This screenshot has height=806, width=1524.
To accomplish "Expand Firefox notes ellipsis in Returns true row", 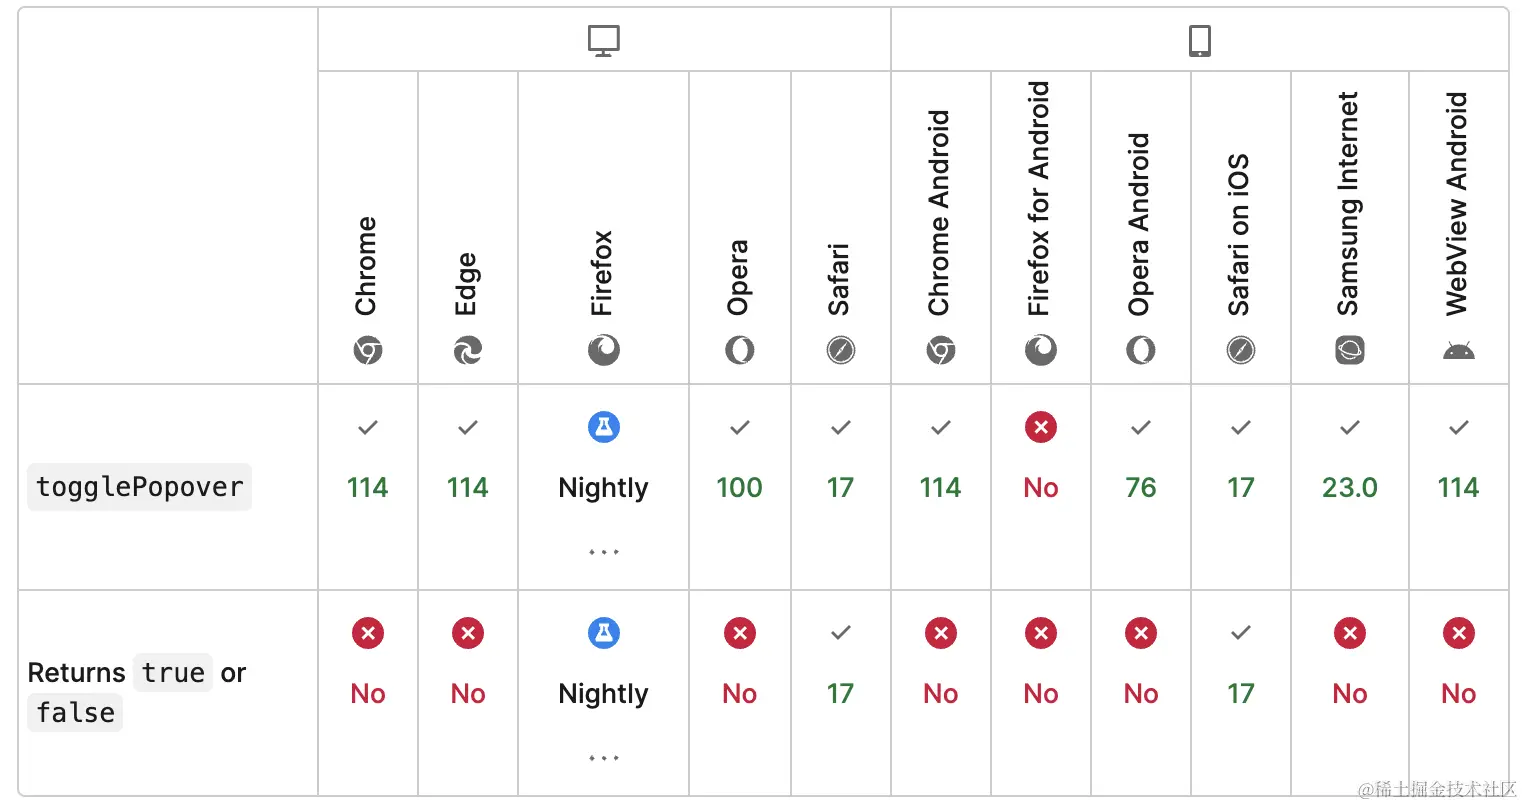I will [604, 758].
